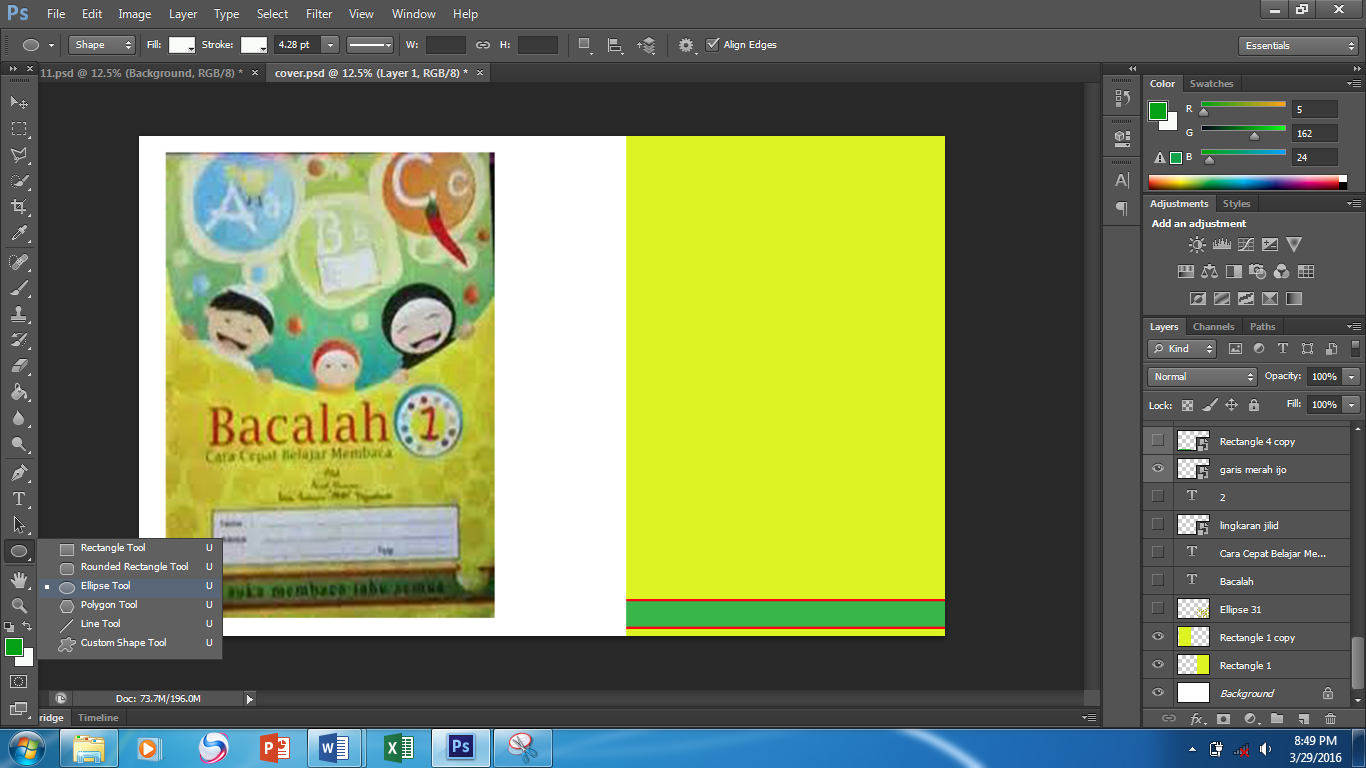1366x768 pixels.
Task: Open the Filter menu
Action: (319, 14)
